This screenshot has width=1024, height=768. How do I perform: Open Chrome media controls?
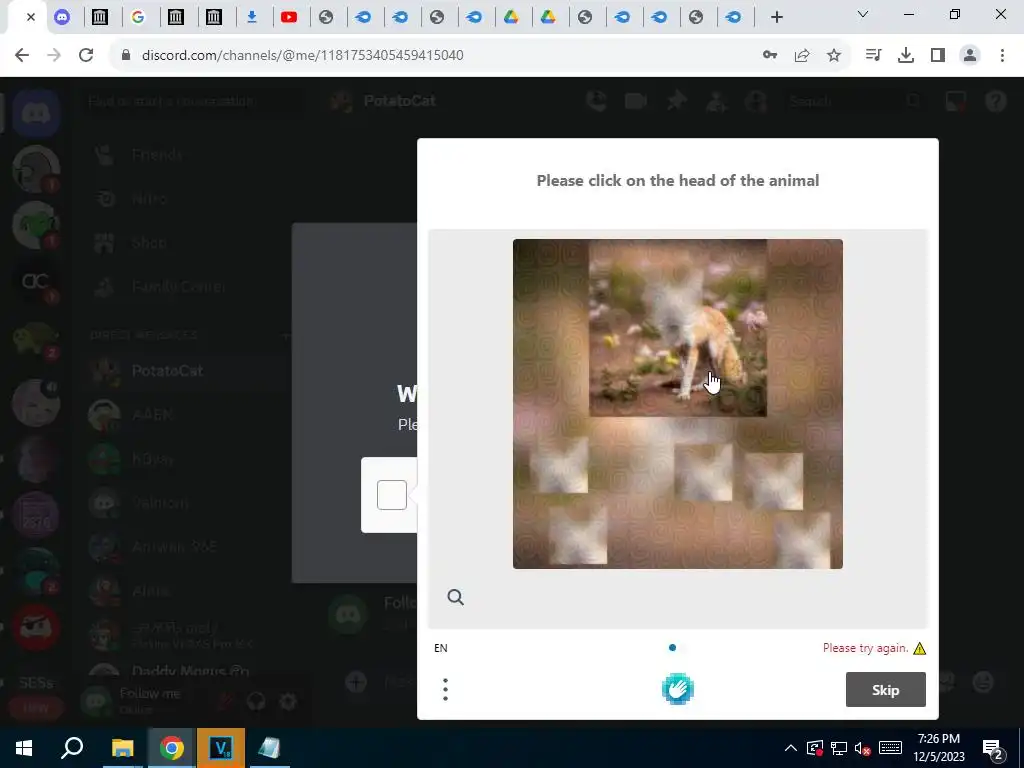(873, 55)
